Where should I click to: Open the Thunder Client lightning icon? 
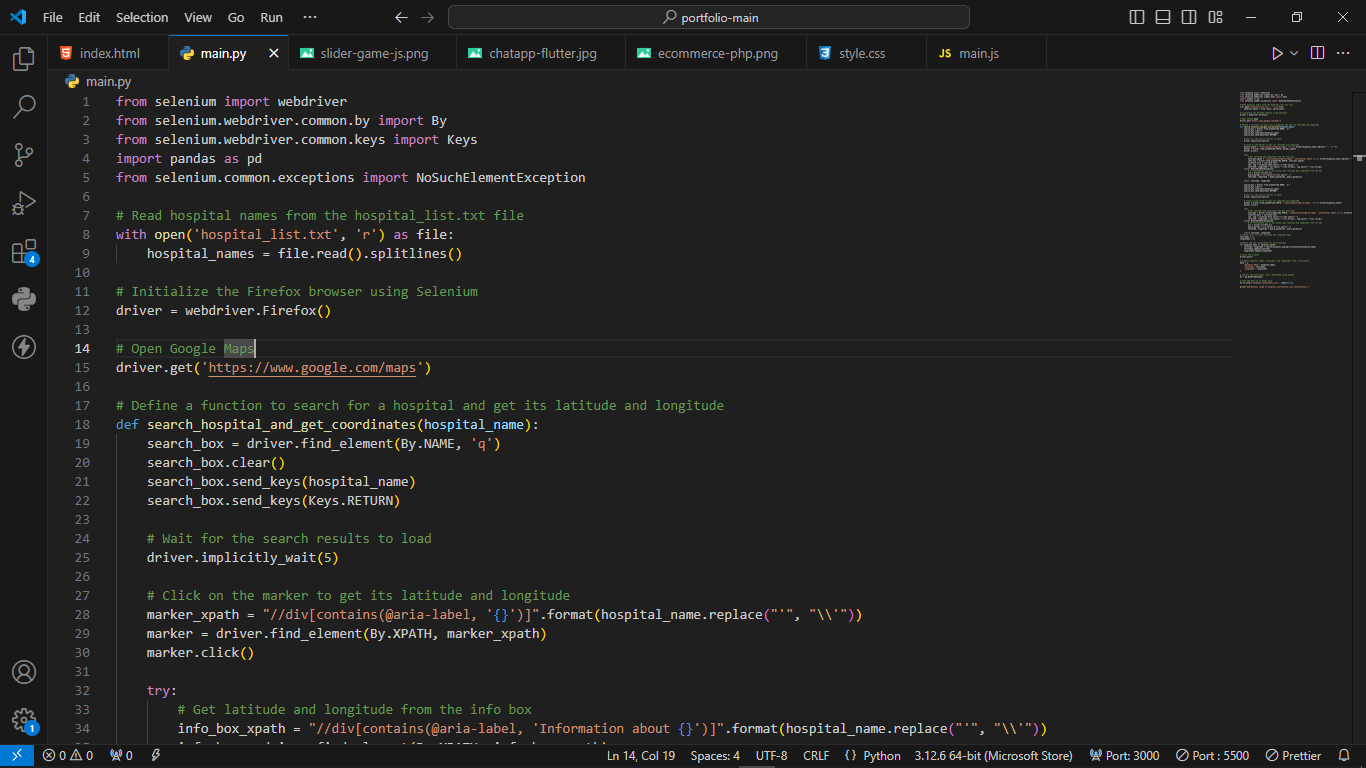(x=24, y=347)
